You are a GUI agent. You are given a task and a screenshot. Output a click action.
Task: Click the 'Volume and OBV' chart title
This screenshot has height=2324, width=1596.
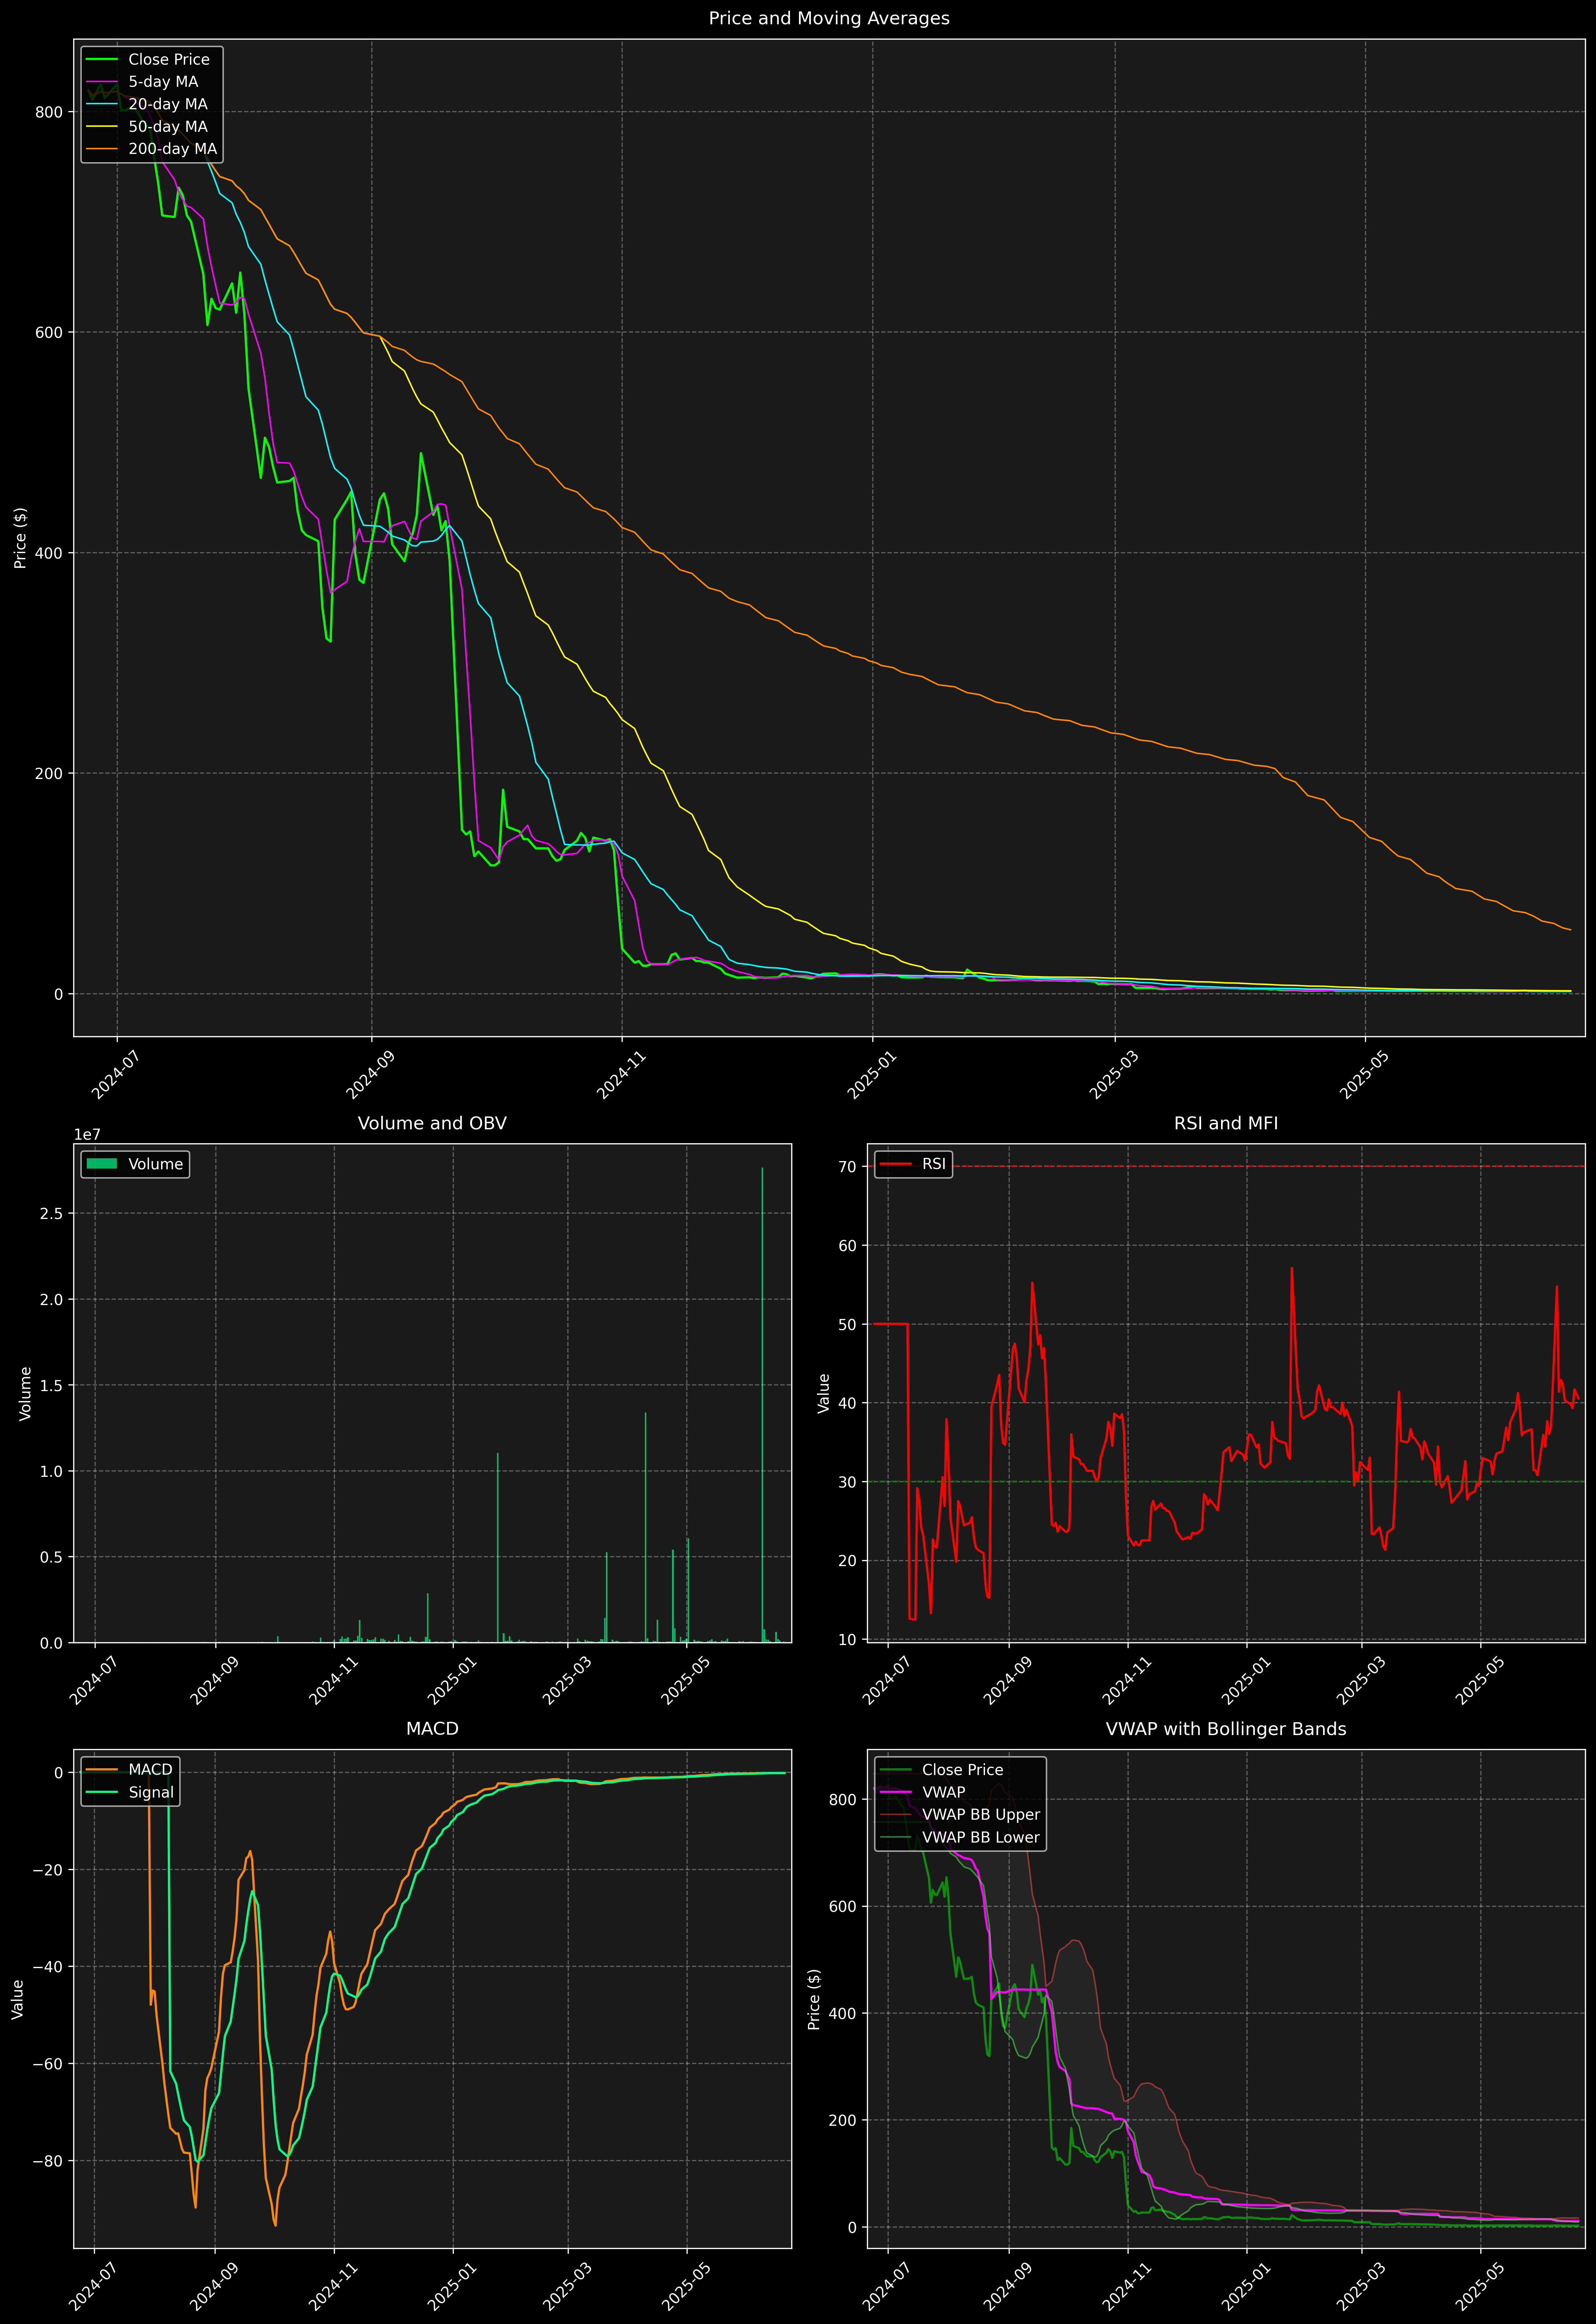(432, 1123)
